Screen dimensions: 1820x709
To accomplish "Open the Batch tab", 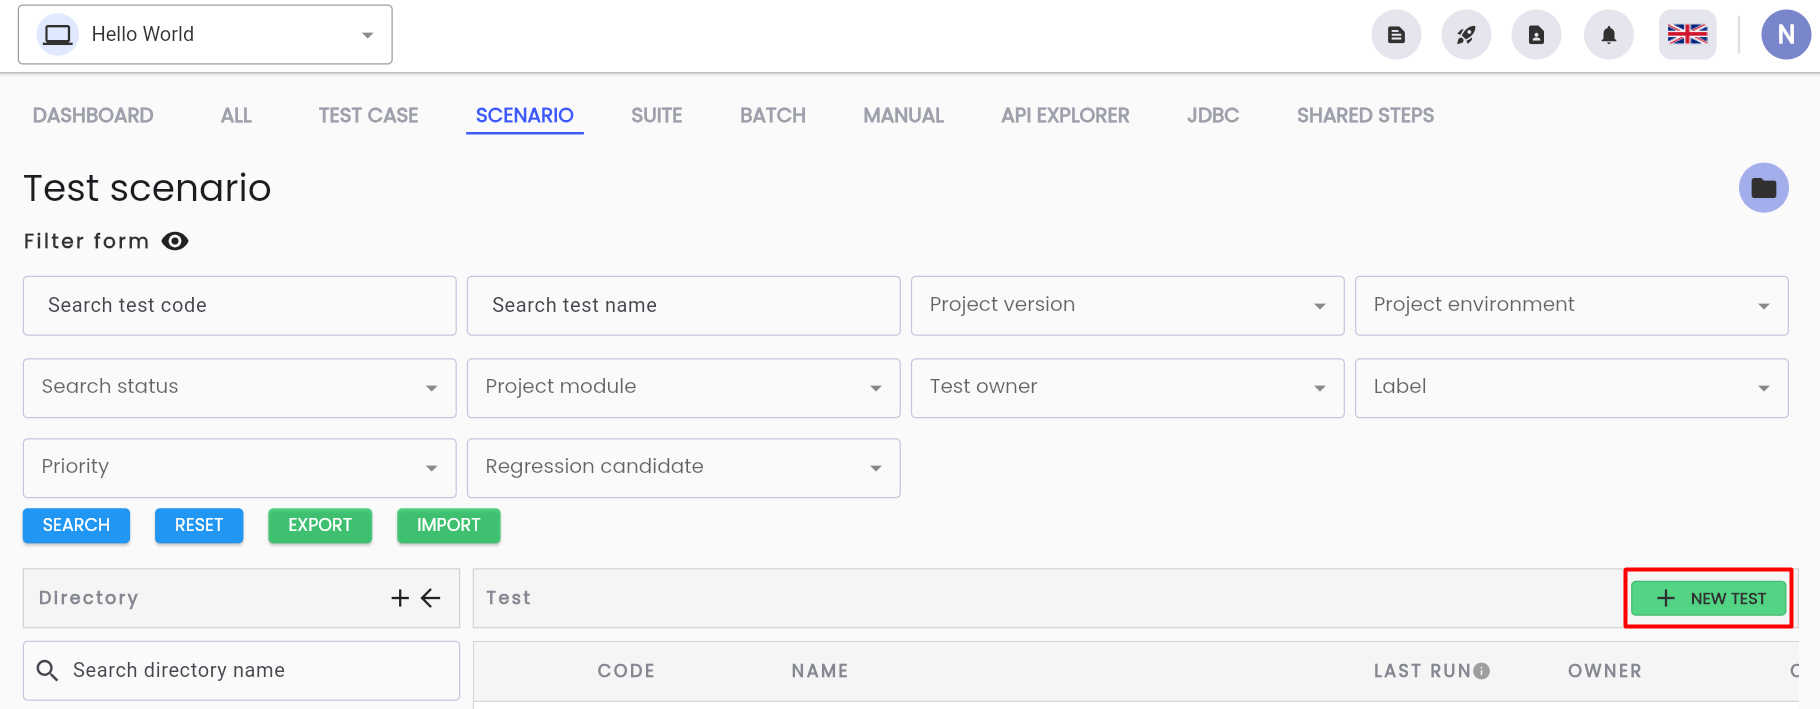I will pyautogui.click(x=773, y=116).
